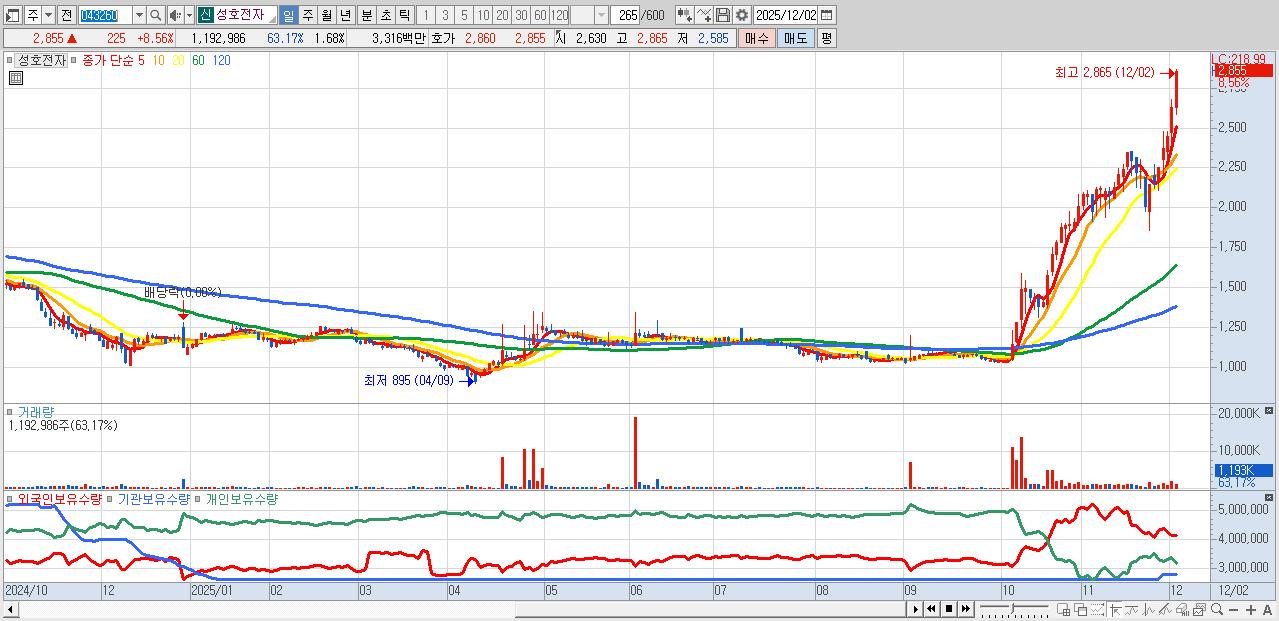Open the calendar picker icon
Screen dimensions: 1279x621
[825, 15]
